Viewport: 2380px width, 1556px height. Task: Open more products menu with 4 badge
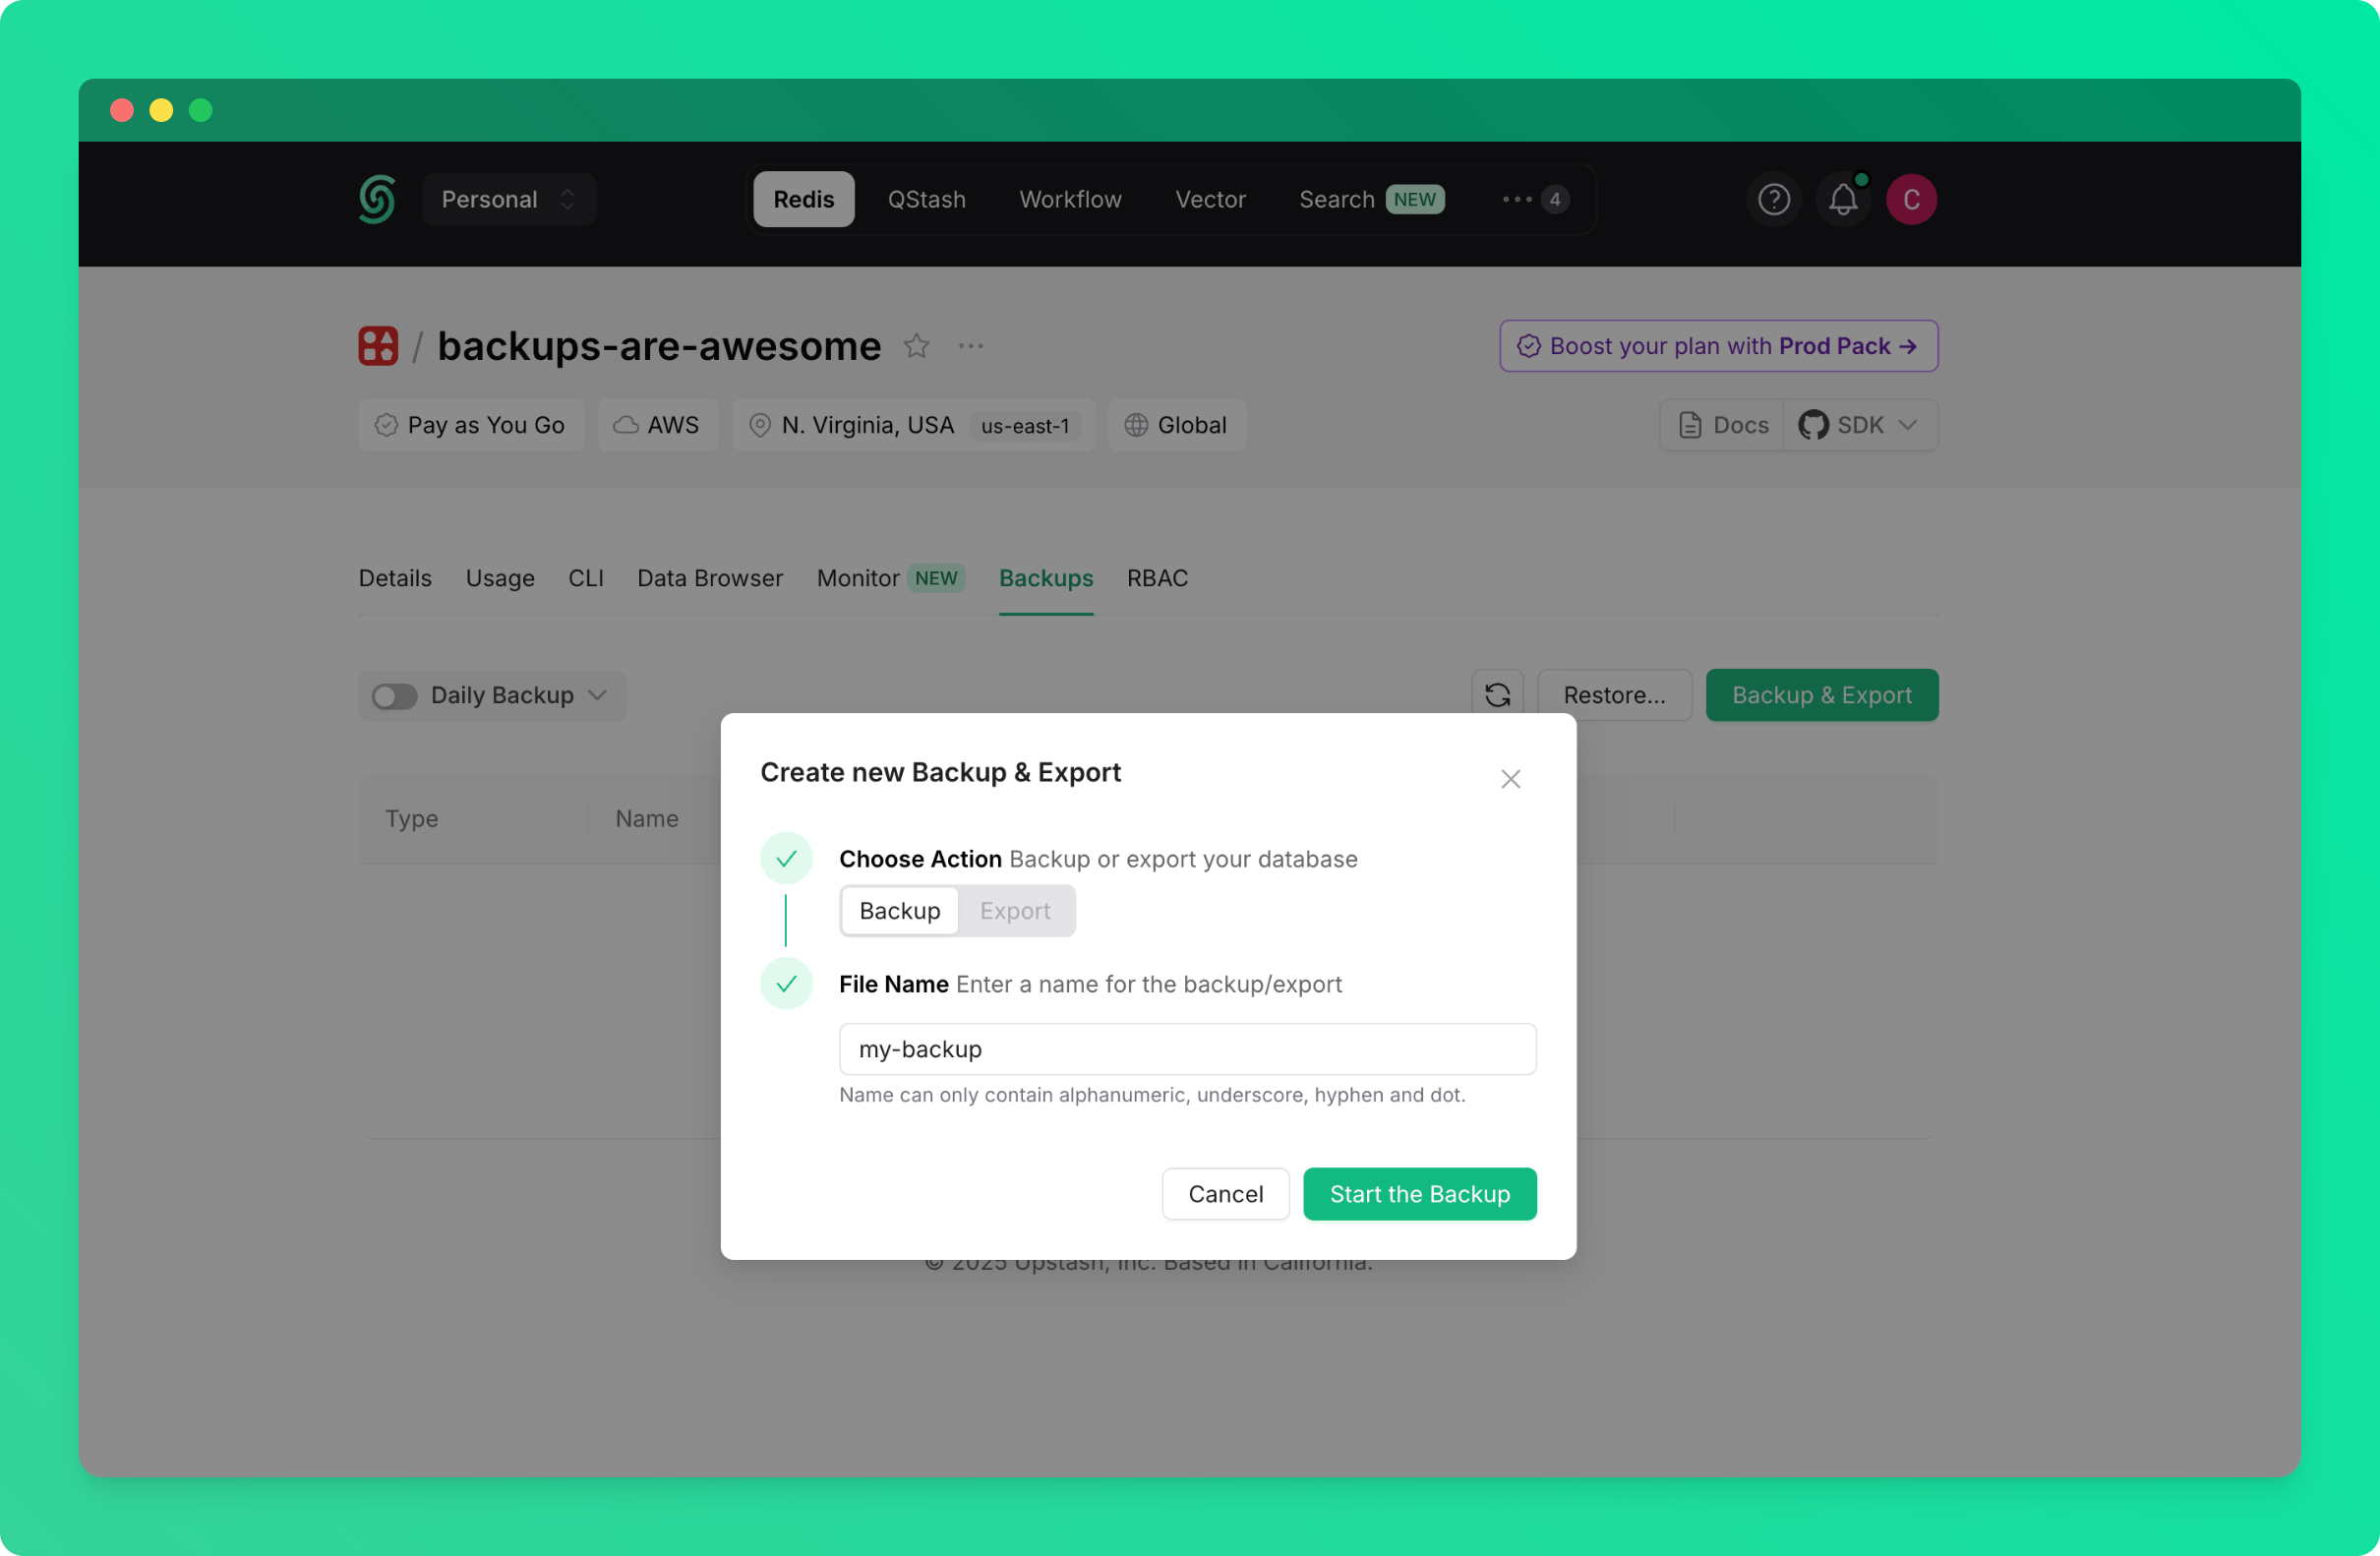pos(1534,199)
